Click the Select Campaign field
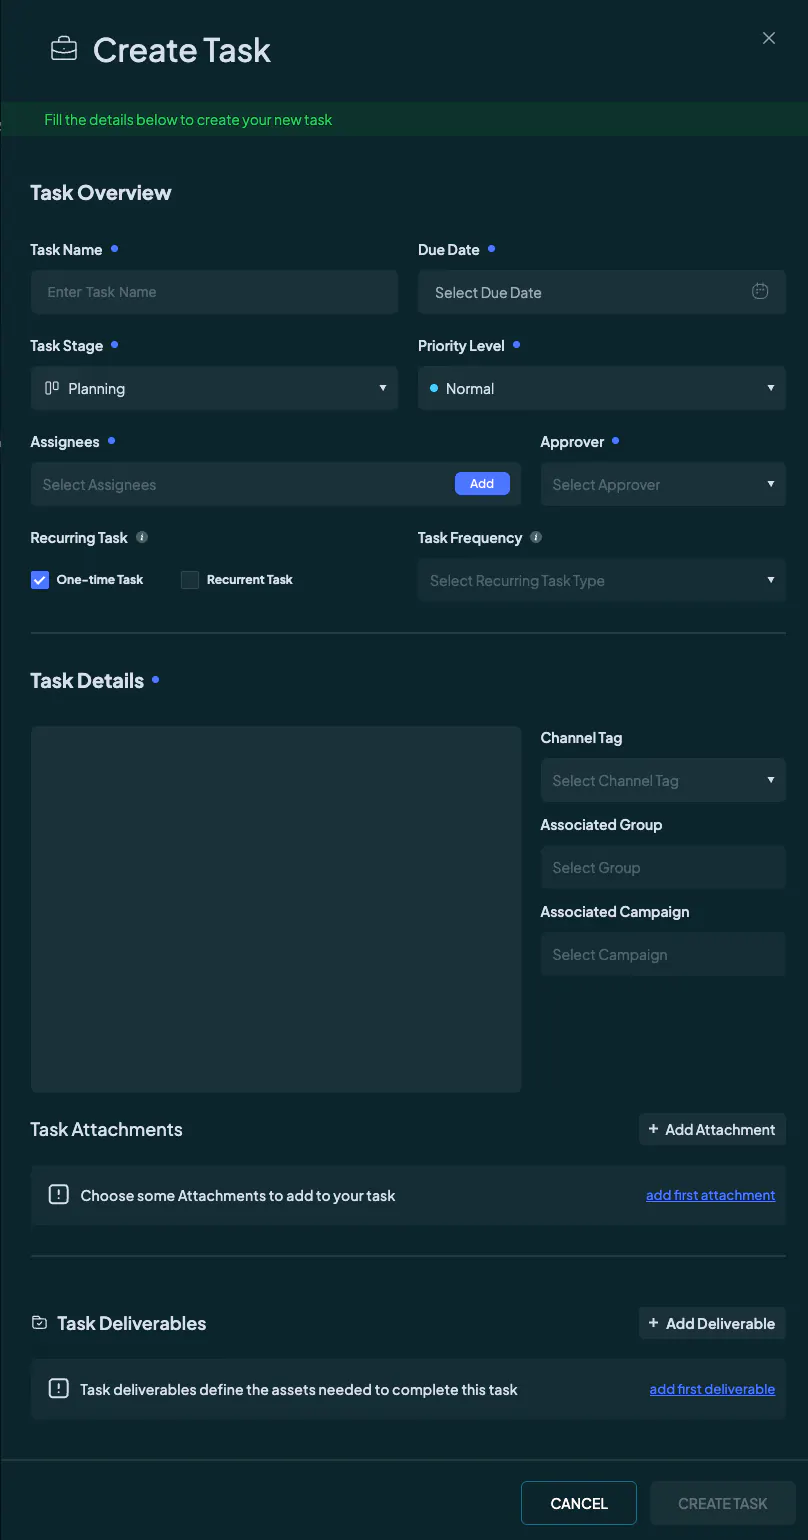This screenshot has height=1540, width=808. 663,954
